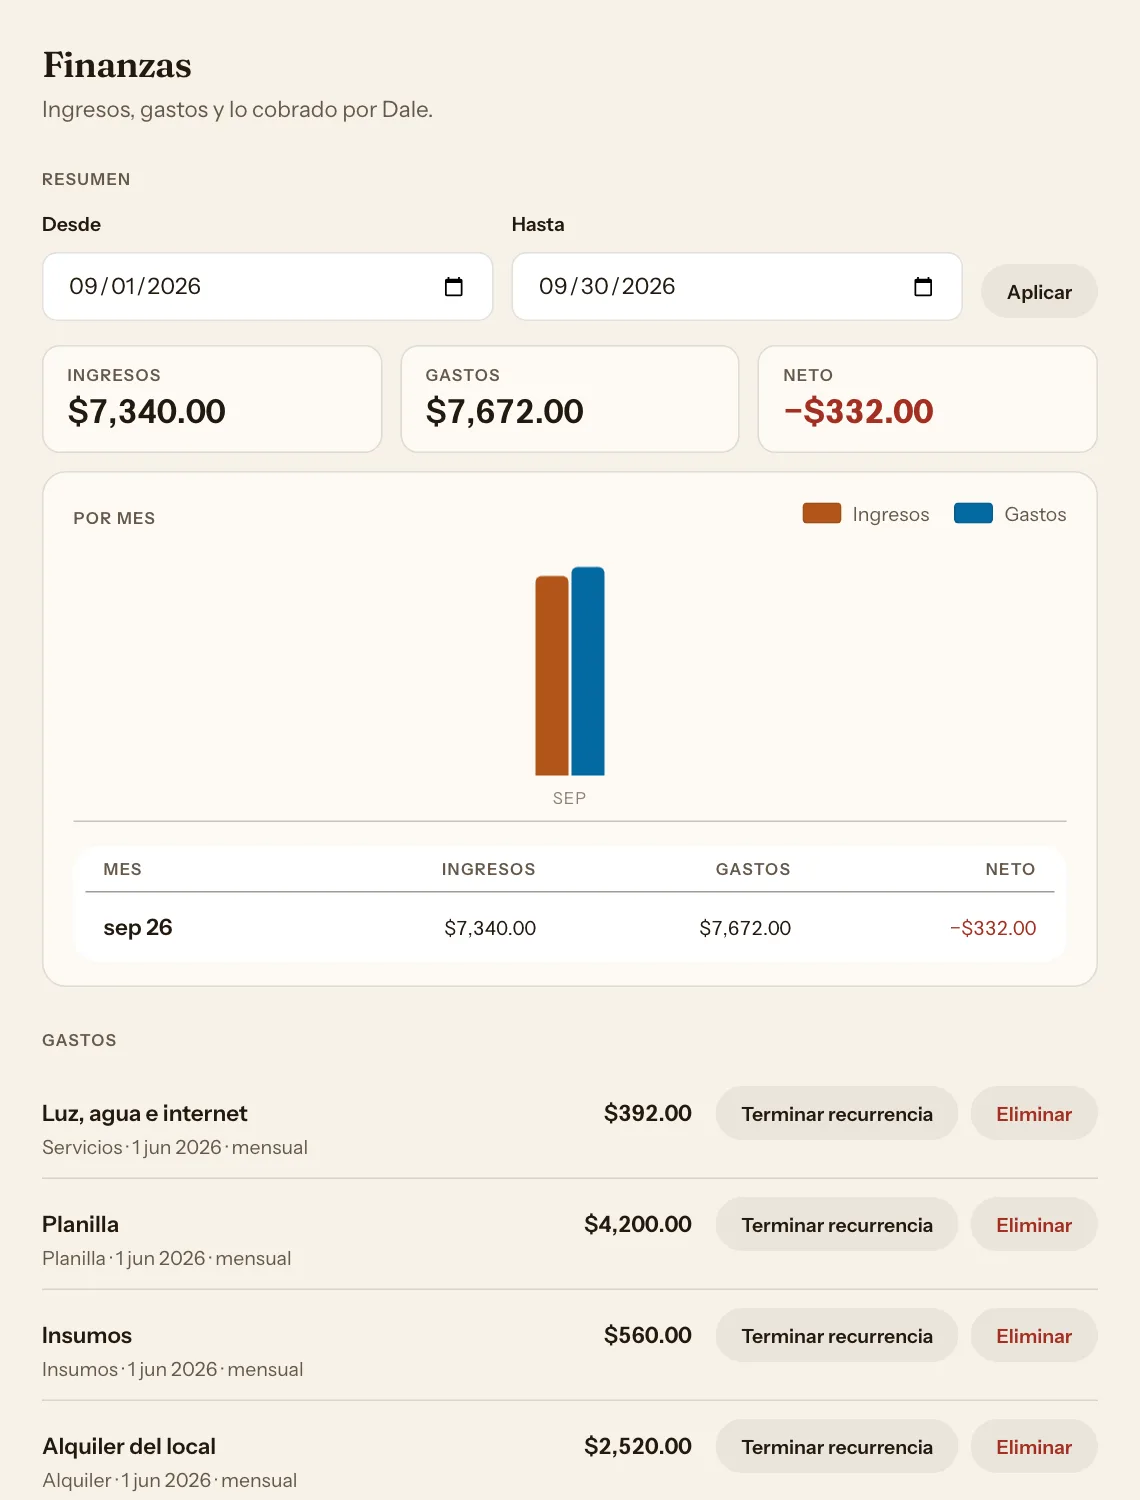Click the Ingresos summary card showing $7,340.00
Image resolution: width=1140 pixels, height=1500 pixels.
coord(212,399)
